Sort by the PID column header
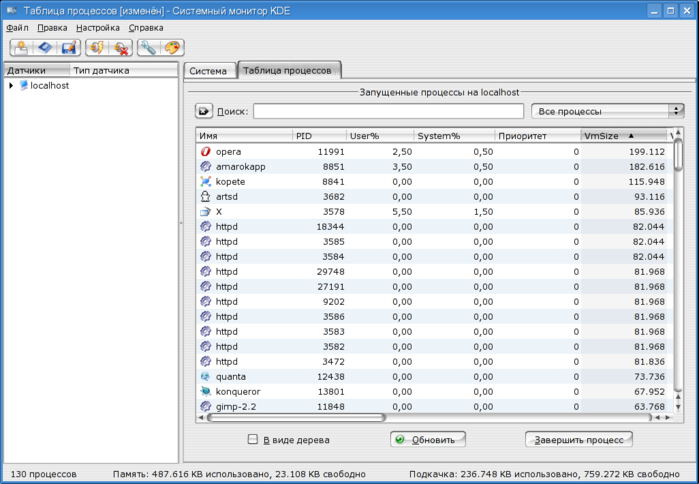Image resolution: width=699 pixels, height=484 pixels. (319, 136)
